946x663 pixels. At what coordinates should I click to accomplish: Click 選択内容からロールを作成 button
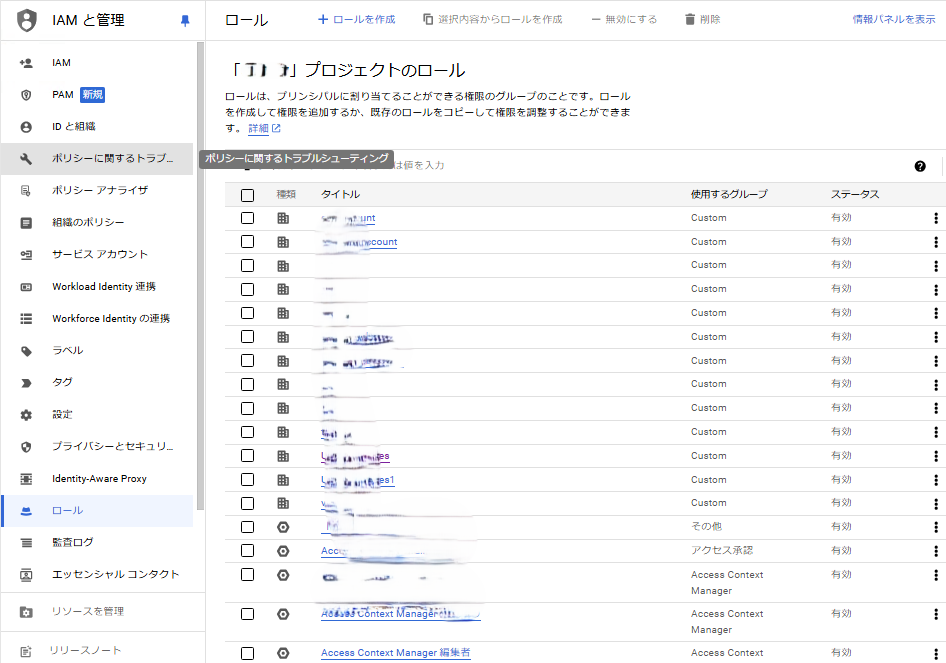493,19
